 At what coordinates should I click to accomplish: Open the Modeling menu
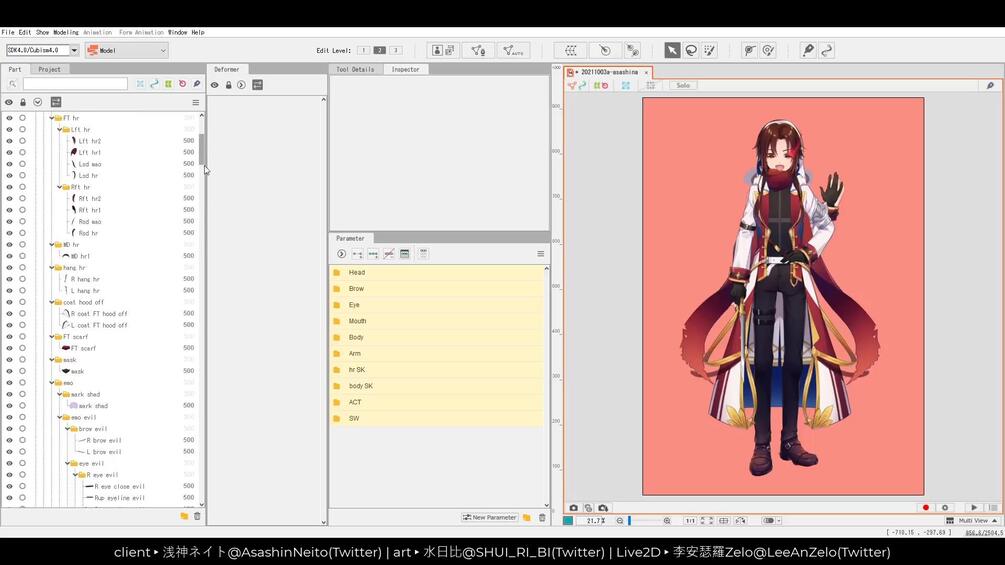click(x=65, y=32)
